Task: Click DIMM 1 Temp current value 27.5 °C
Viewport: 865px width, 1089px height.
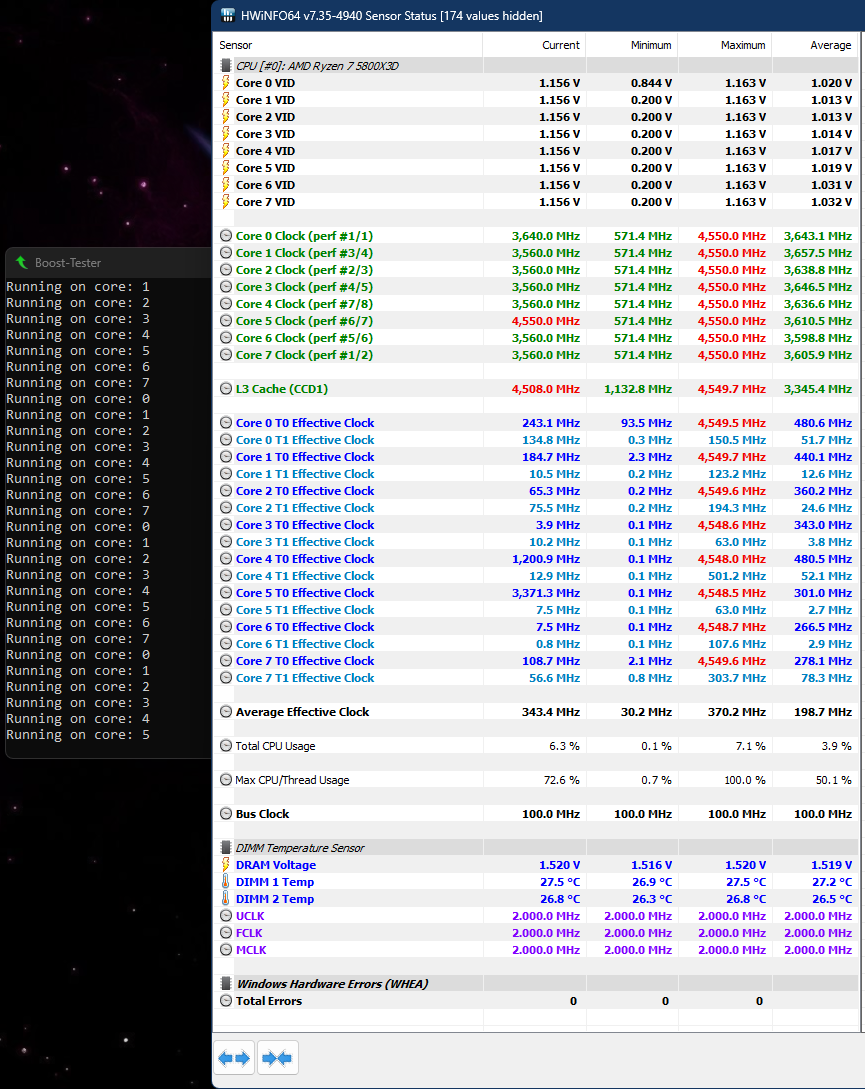Action: pyautogui.click(x=560, y=882)
